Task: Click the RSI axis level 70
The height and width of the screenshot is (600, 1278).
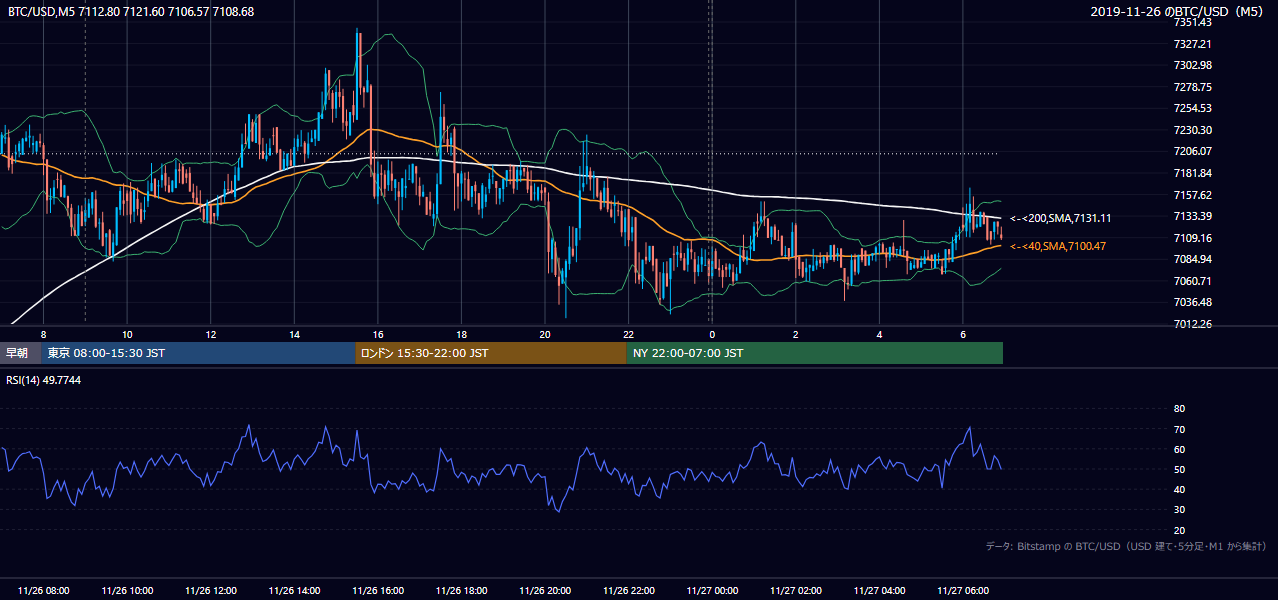Action: (1179, 429)
